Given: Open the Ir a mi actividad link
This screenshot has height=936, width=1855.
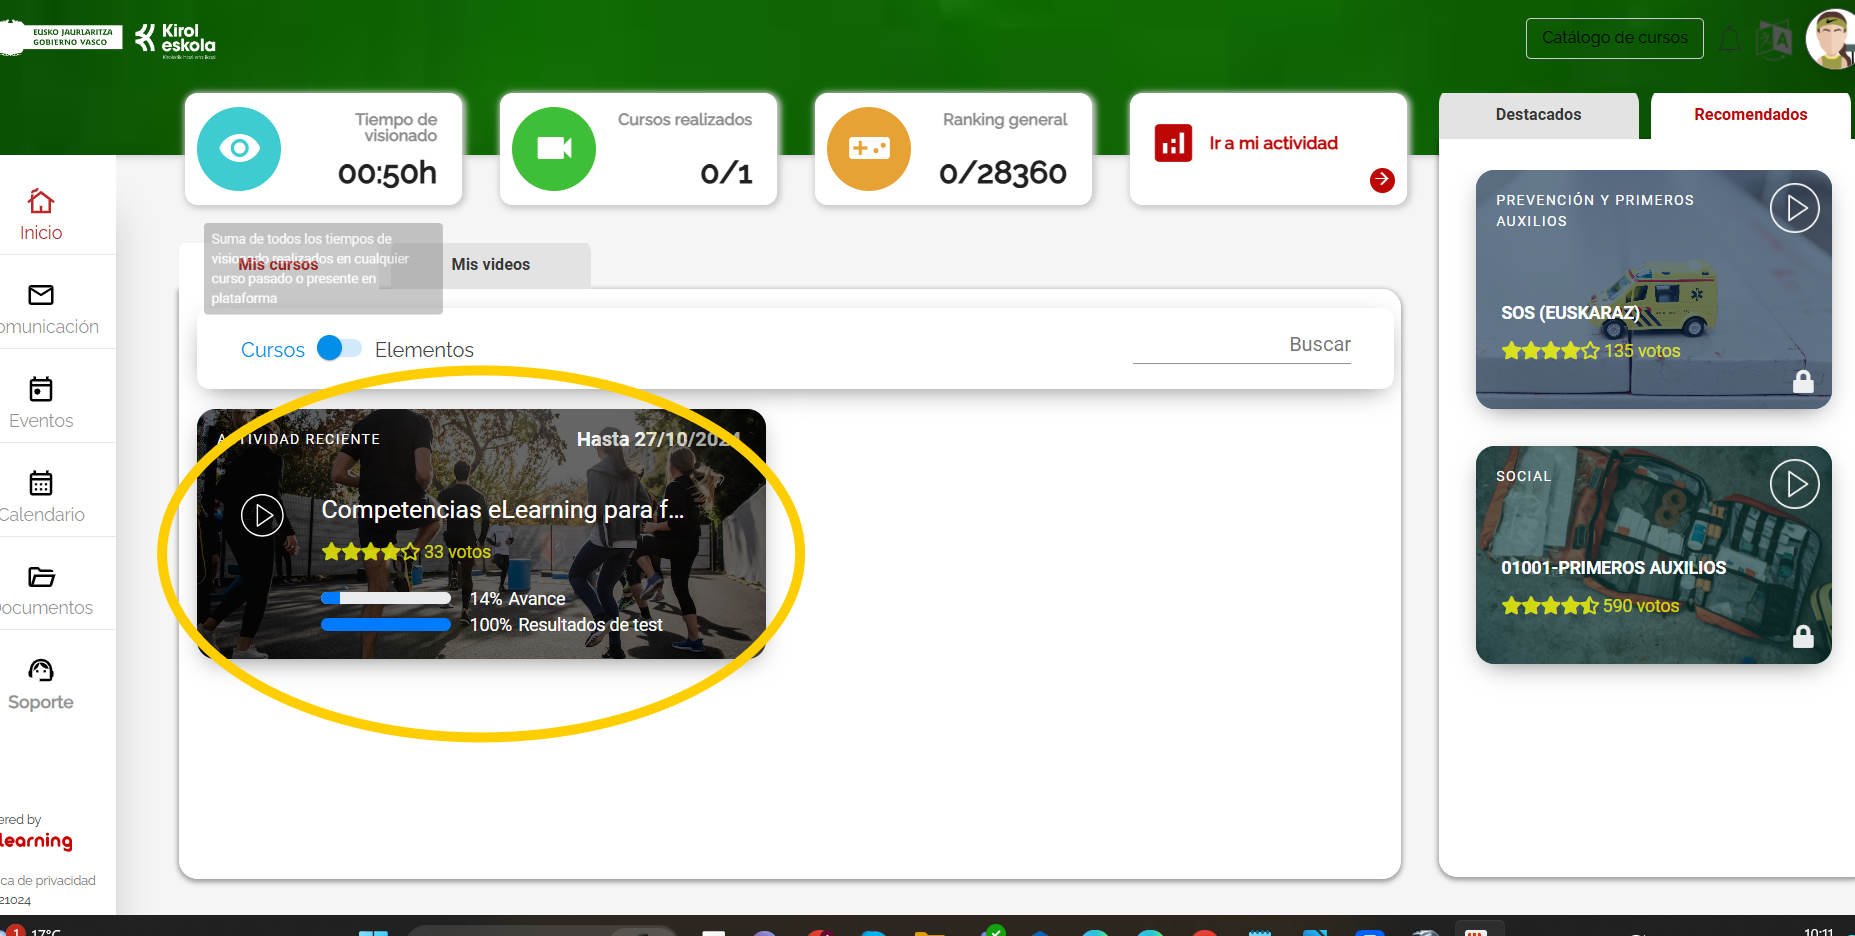Looking at the screenshot, I should (1273, 143).
